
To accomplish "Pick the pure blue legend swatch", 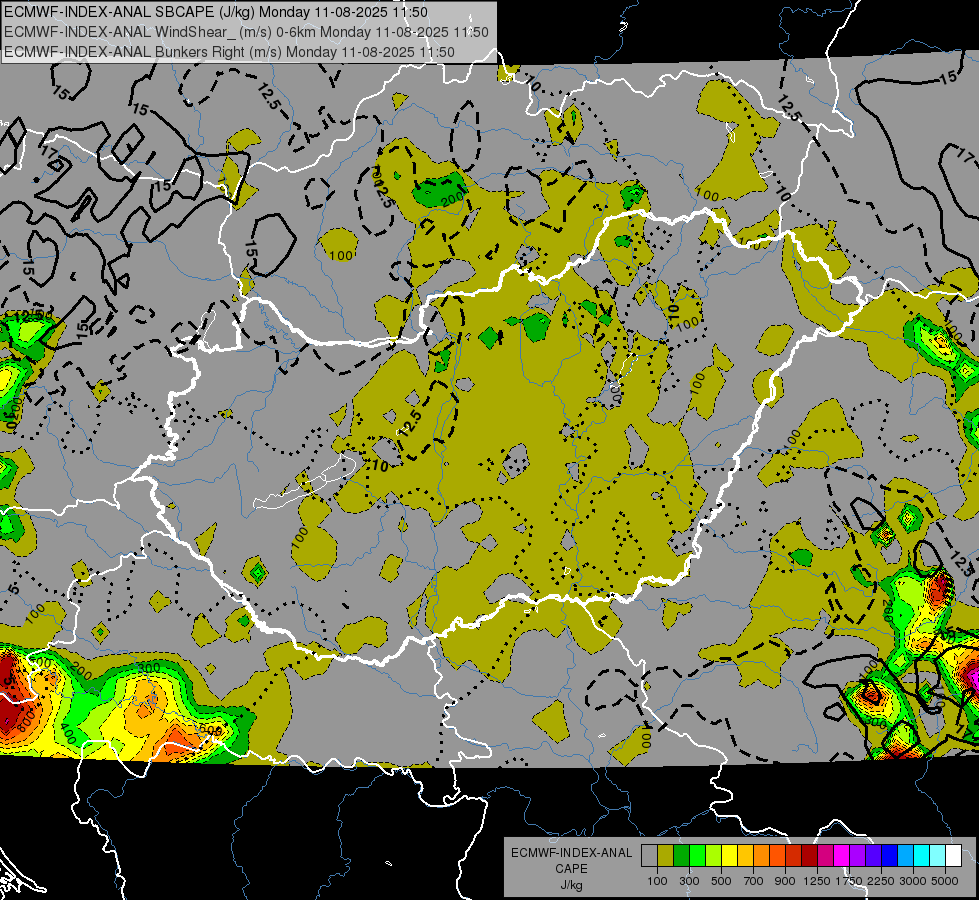I will coord(890,856).
